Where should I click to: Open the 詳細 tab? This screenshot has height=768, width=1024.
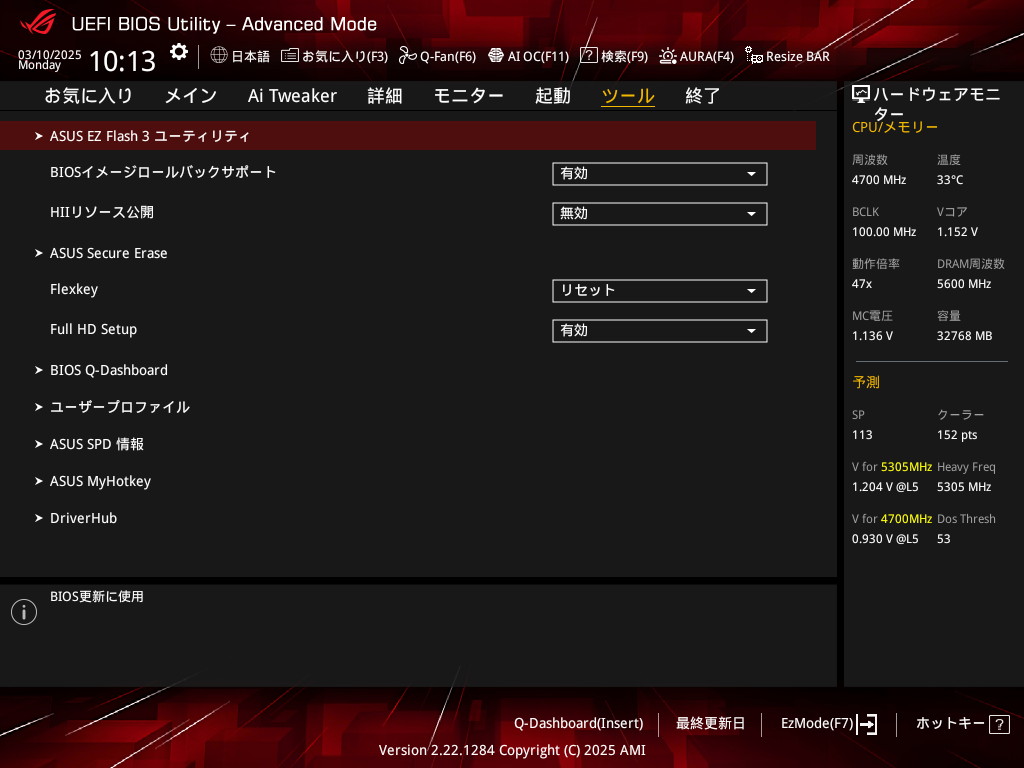[x=385, y=96]
